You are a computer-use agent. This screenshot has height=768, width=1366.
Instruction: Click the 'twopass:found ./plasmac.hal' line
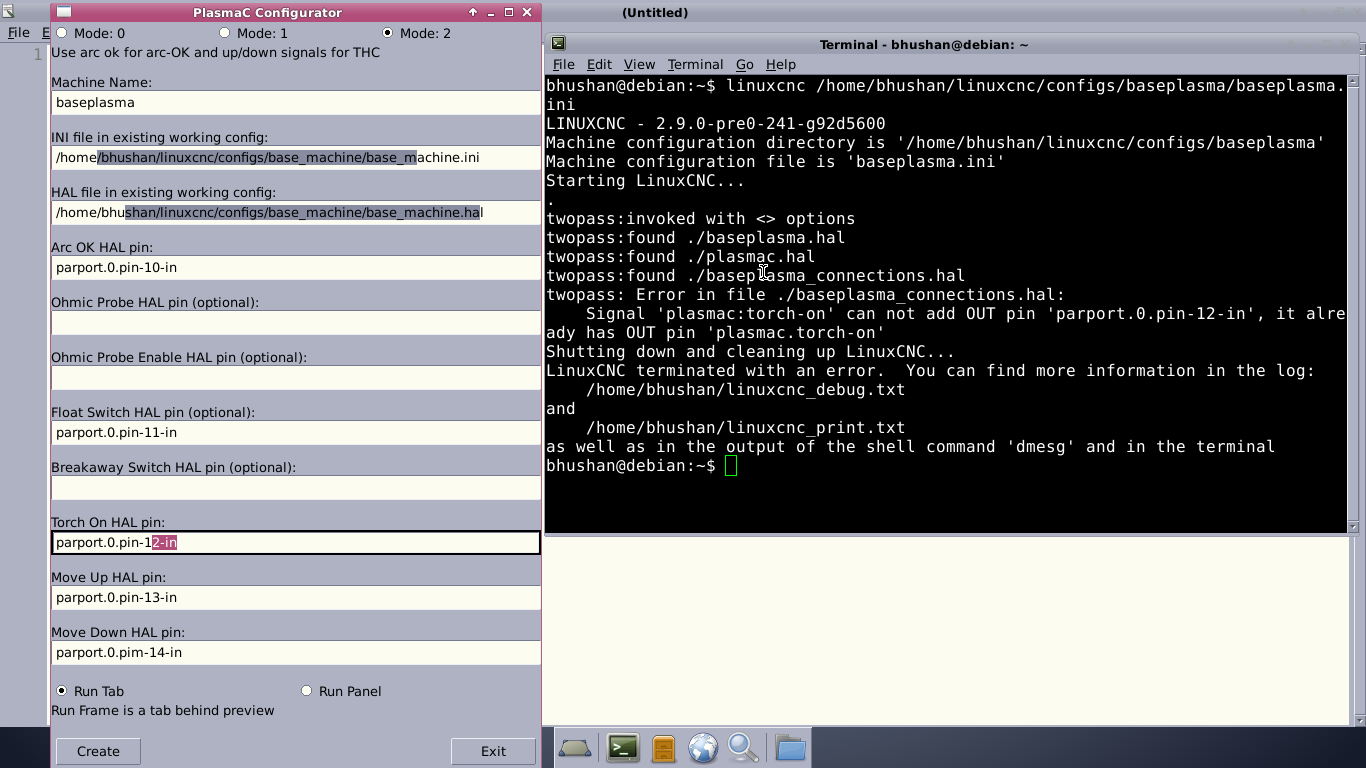click(681, 257)
